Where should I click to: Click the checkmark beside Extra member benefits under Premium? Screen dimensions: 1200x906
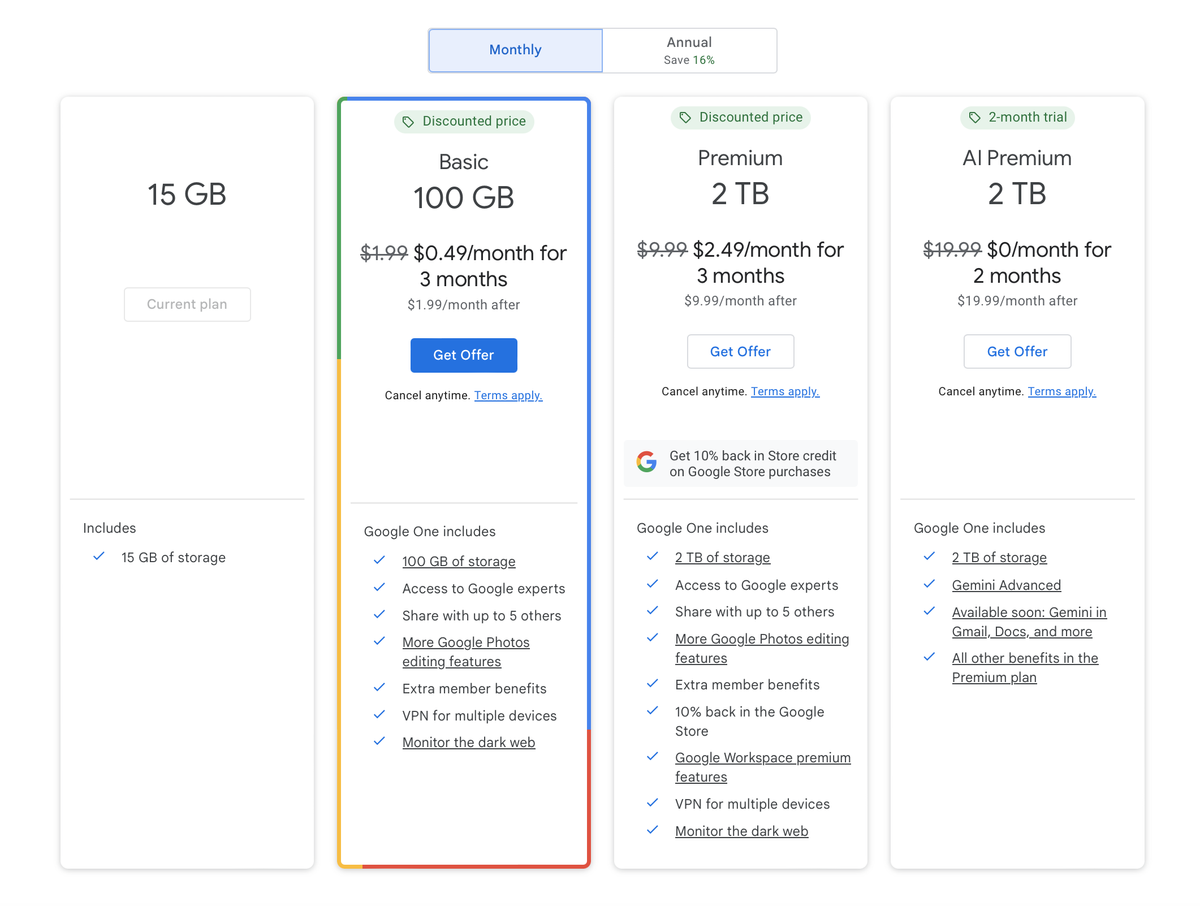[653, 684]
